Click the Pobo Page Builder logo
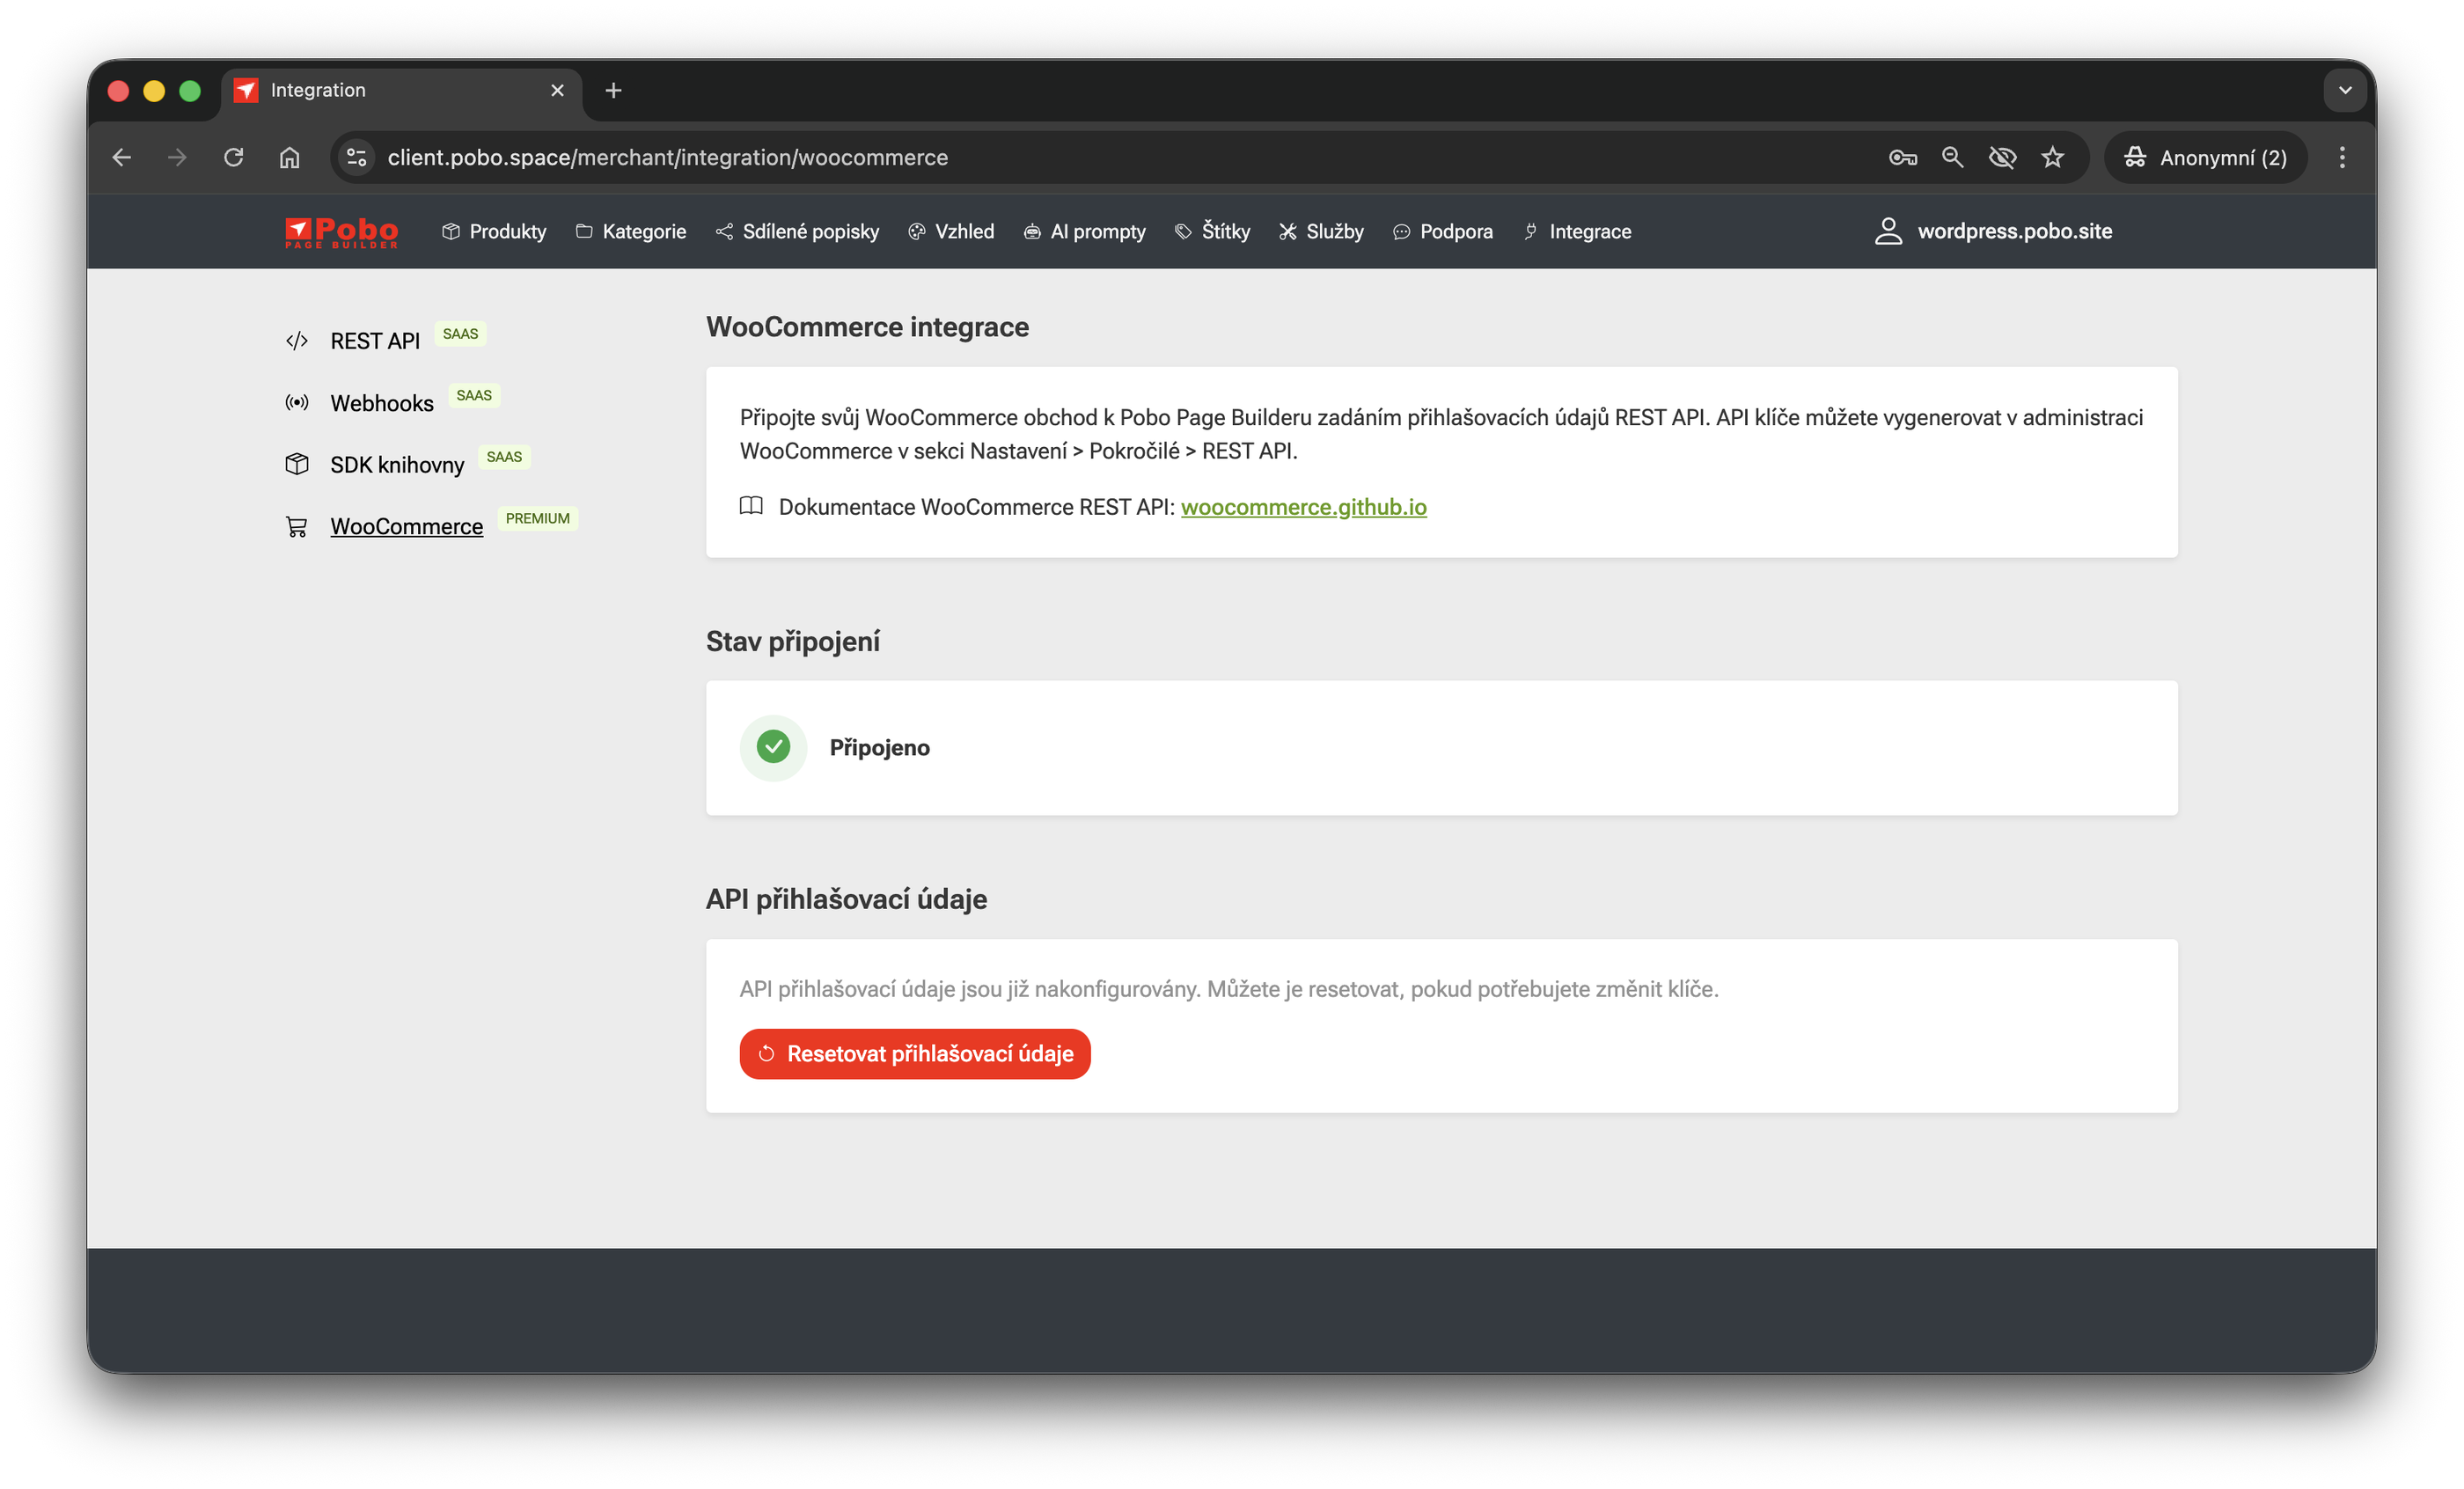2464x1489 pixels. [x=341, y=232]
